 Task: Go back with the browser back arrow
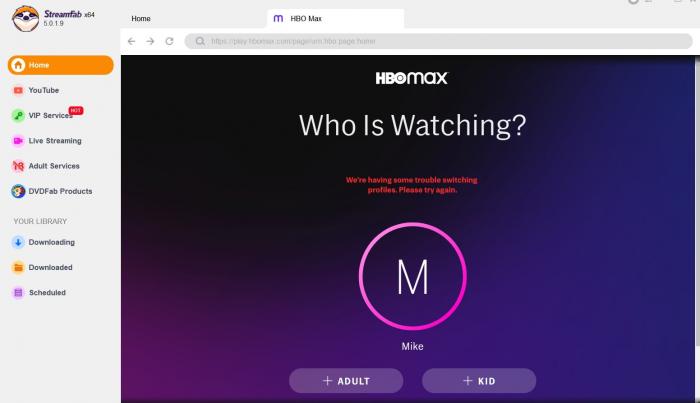(131, 41)
